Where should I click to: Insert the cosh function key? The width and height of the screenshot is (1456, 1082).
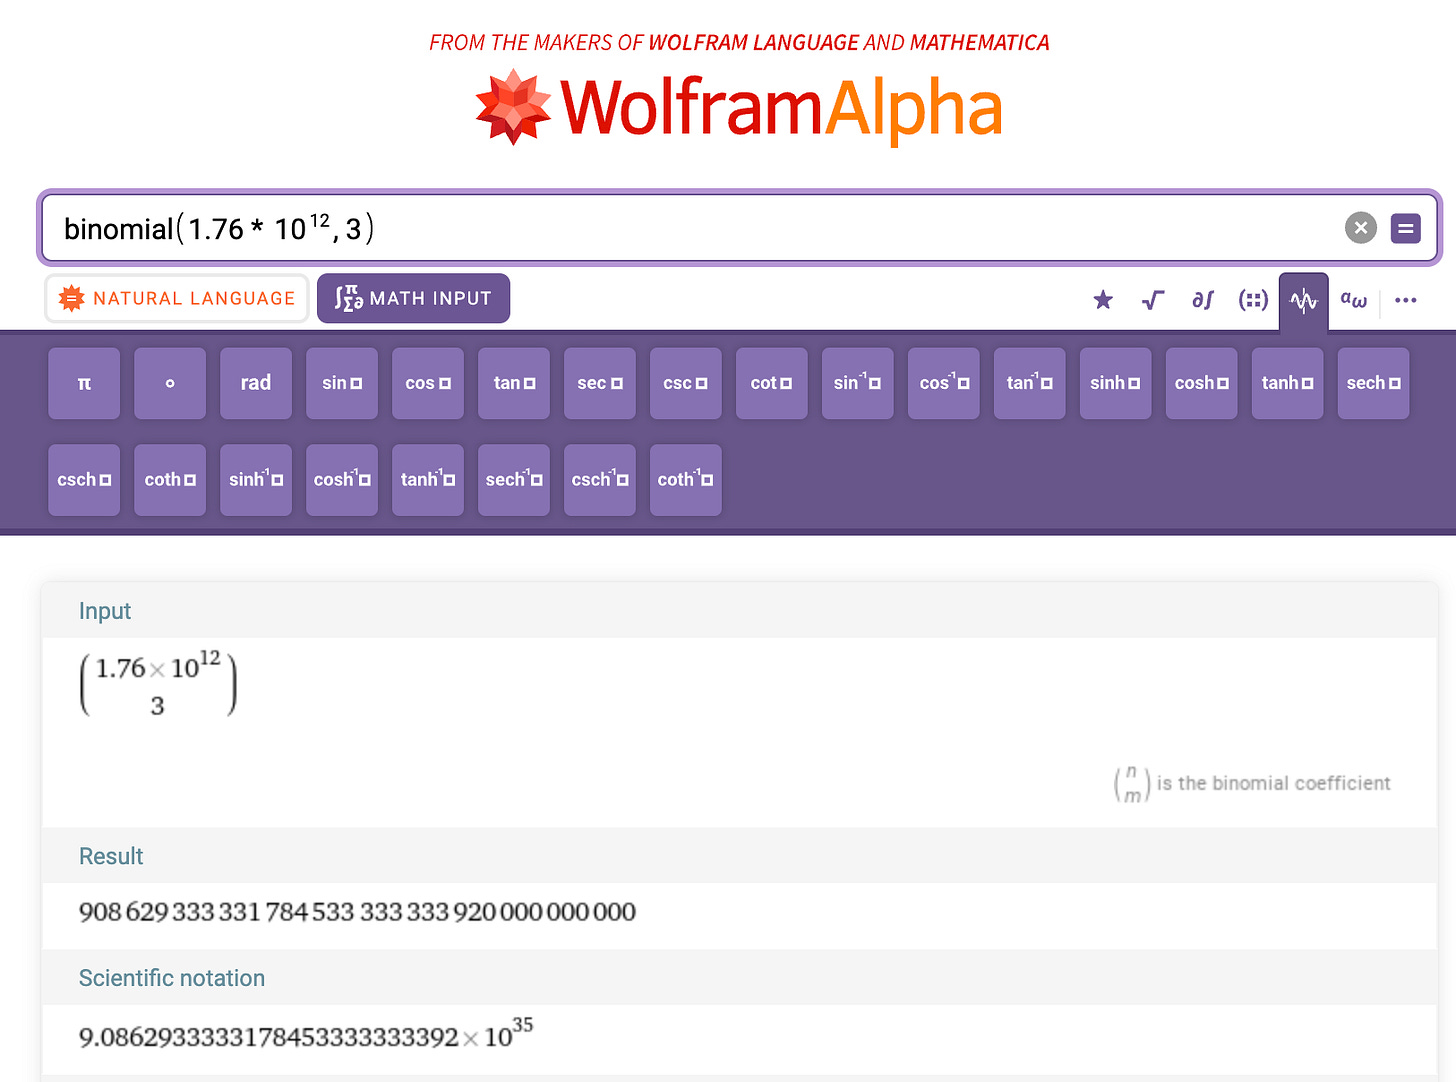click(x=1202, y=383)
